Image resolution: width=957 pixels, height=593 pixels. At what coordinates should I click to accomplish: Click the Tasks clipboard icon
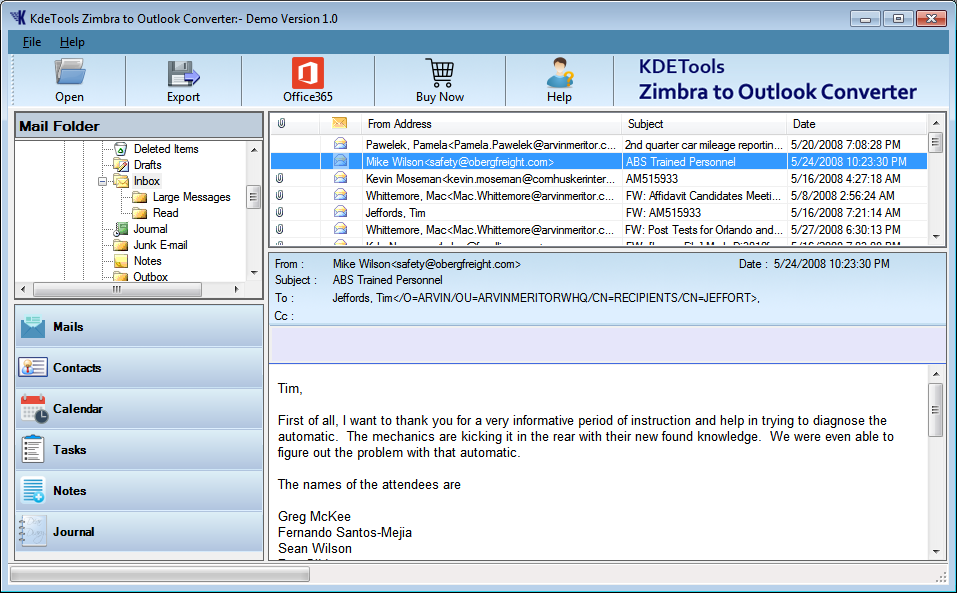click(x=32, y=449)
